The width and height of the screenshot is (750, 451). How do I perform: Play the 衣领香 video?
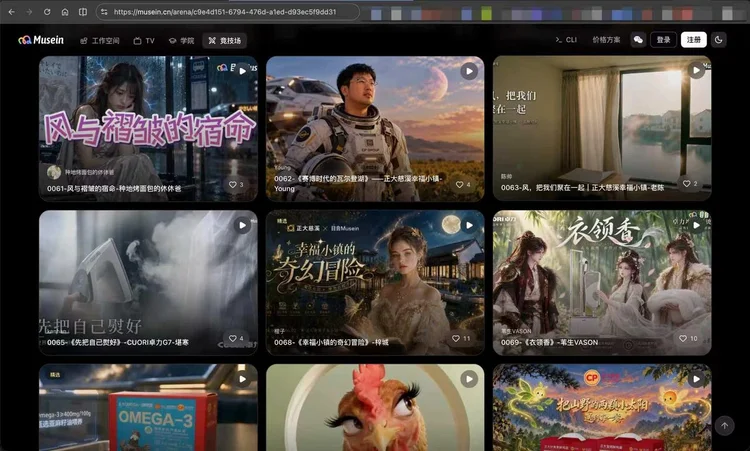696,225
